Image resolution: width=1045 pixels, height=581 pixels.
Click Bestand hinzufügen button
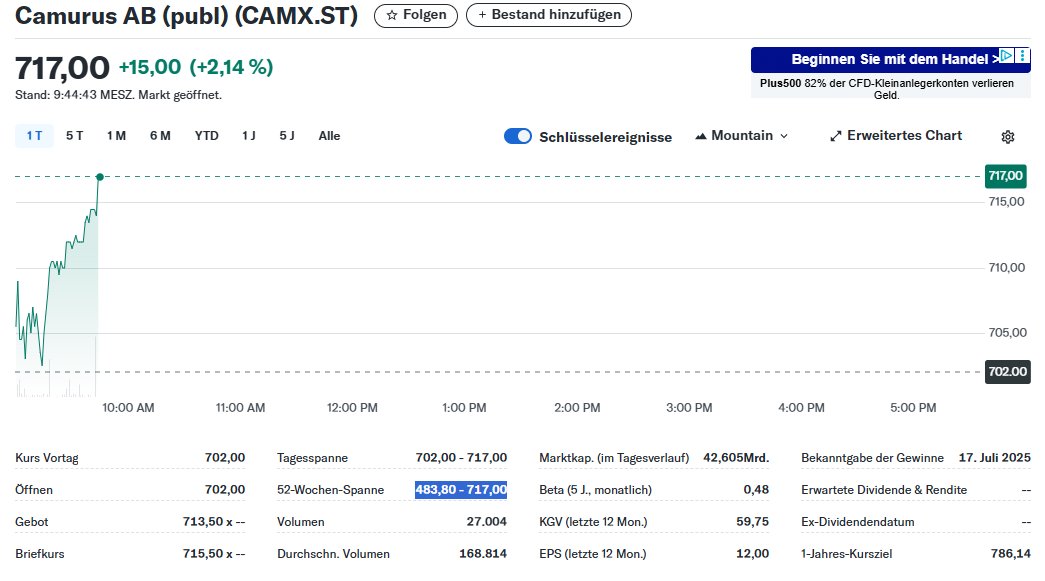[x=548, y=15]
